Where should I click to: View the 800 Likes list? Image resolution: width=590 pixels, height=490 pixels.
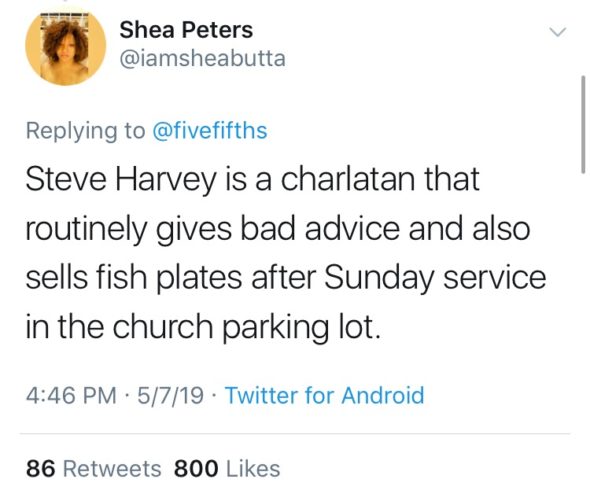point(227,469)
